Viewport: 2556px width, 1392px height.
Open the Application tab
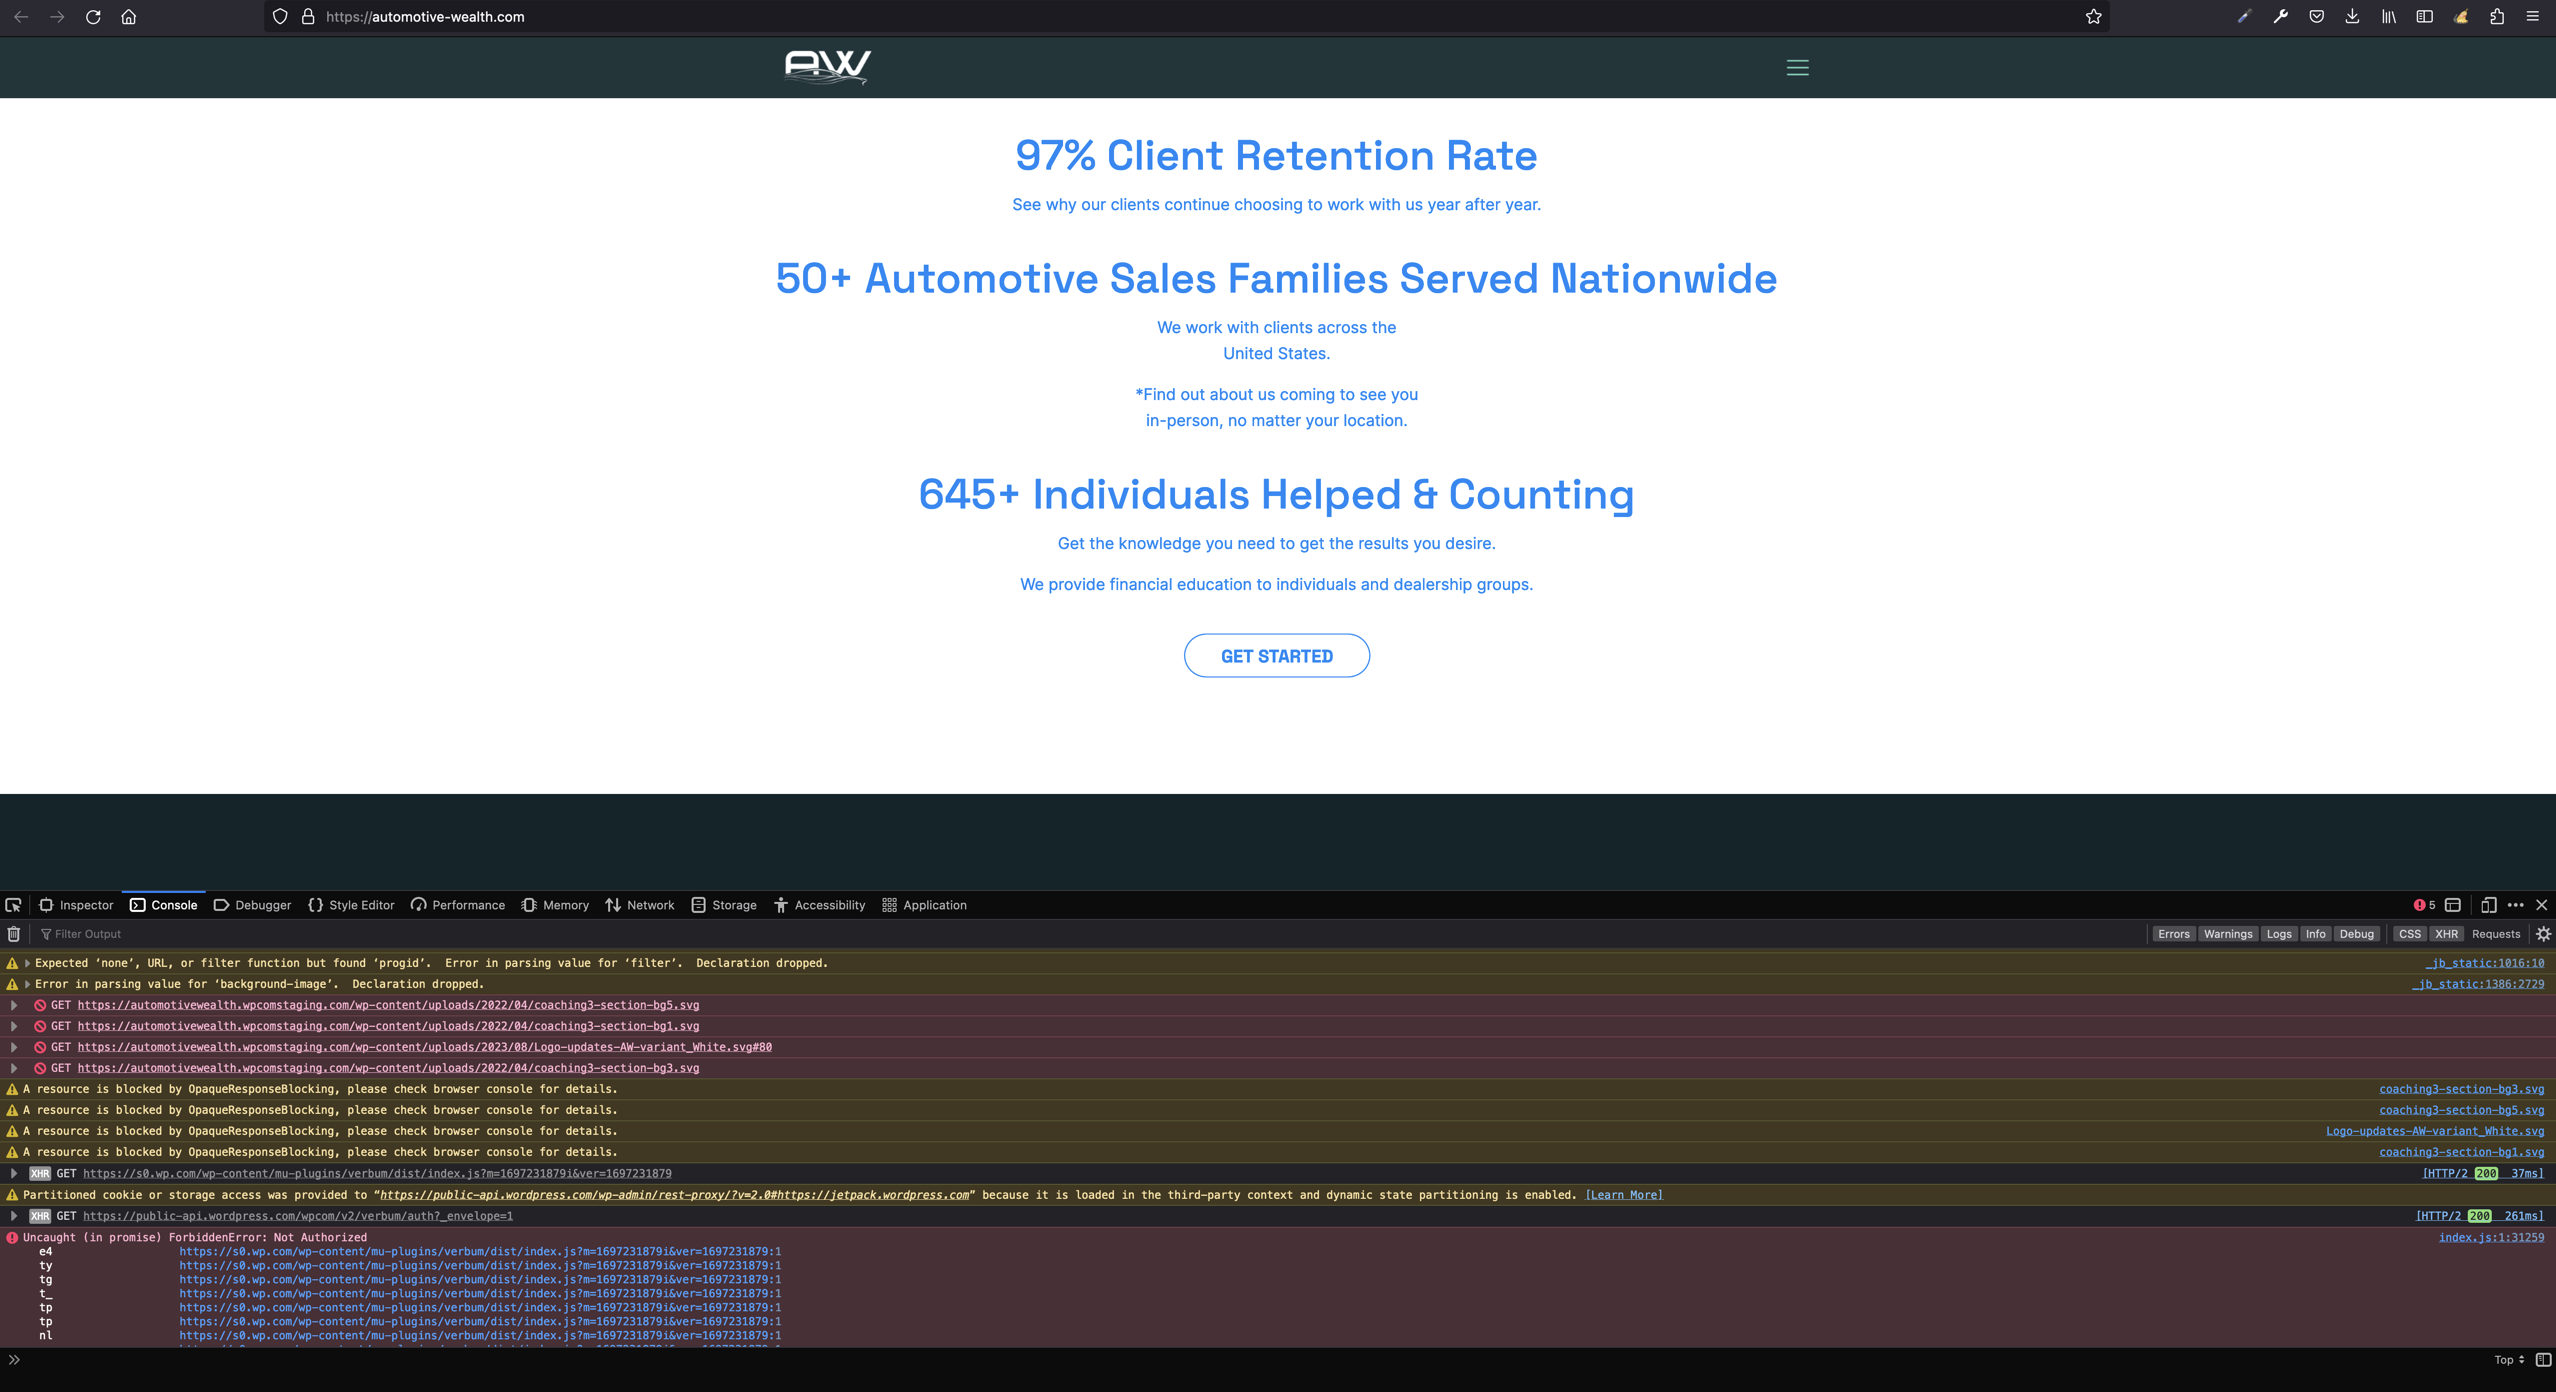924,905
